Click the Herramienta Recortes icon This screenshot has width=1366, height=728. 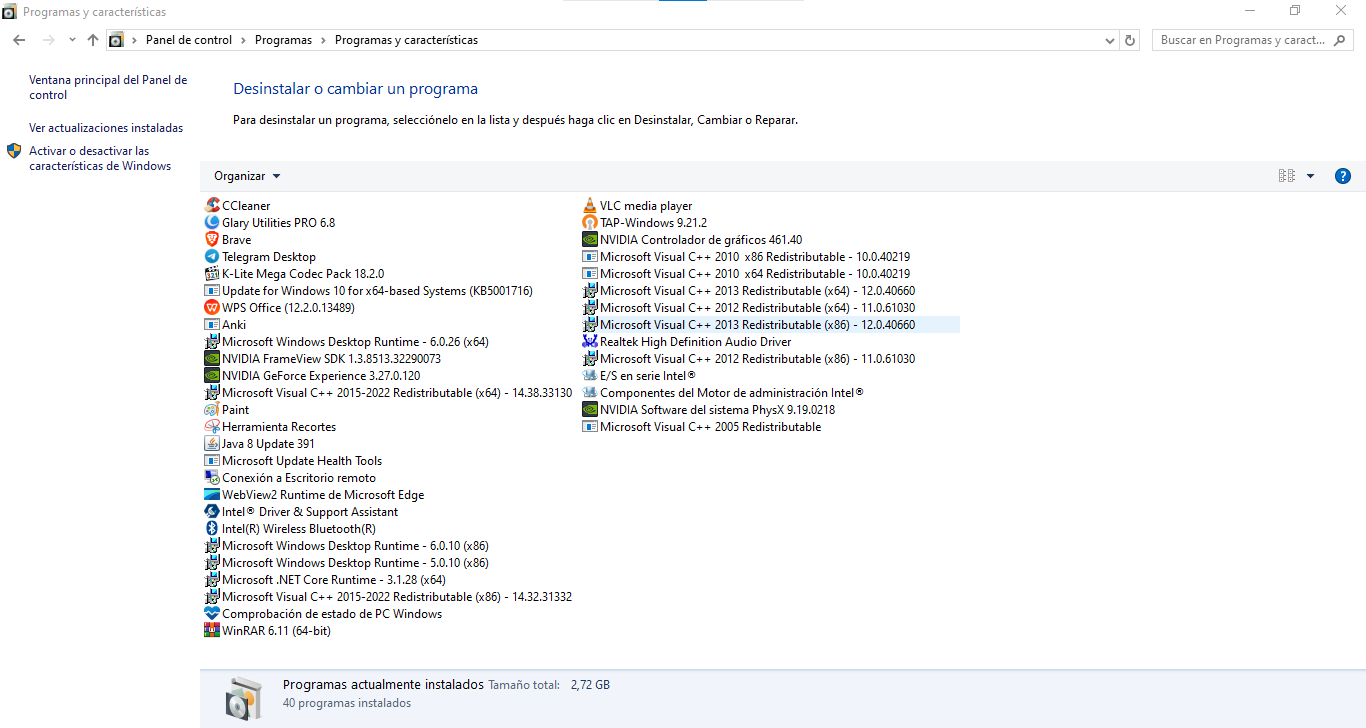click(x=212, y=427)
